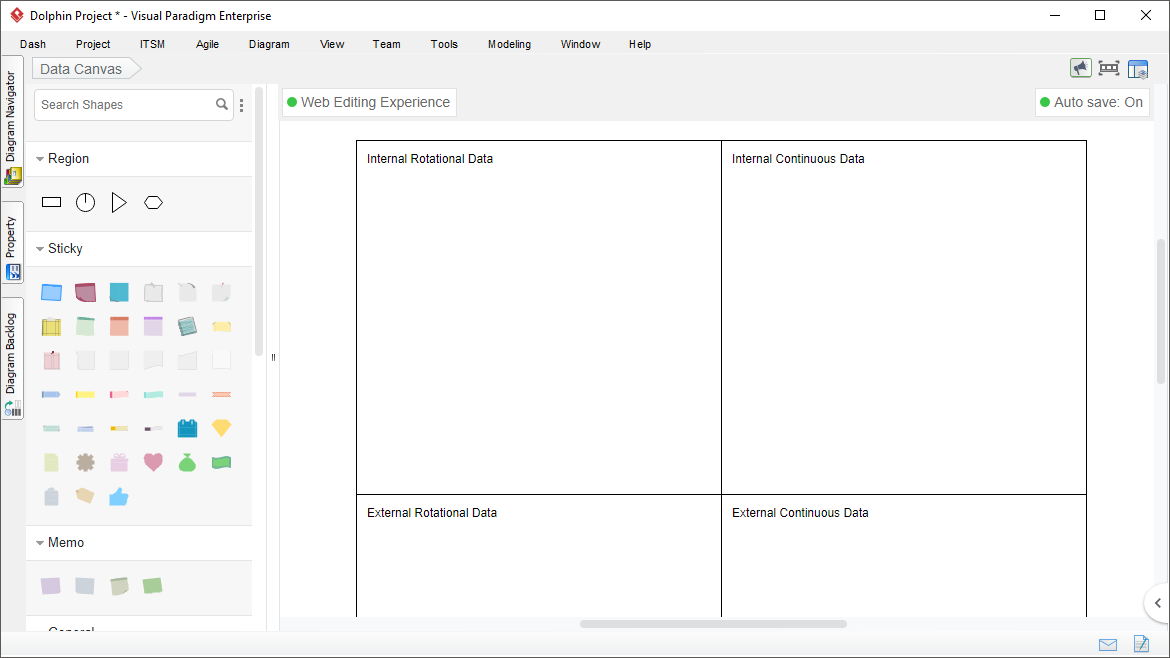Select the blue arrow tag sticky
The image size is (1170, 658).
pyautogui.click(x=51, y=394)
